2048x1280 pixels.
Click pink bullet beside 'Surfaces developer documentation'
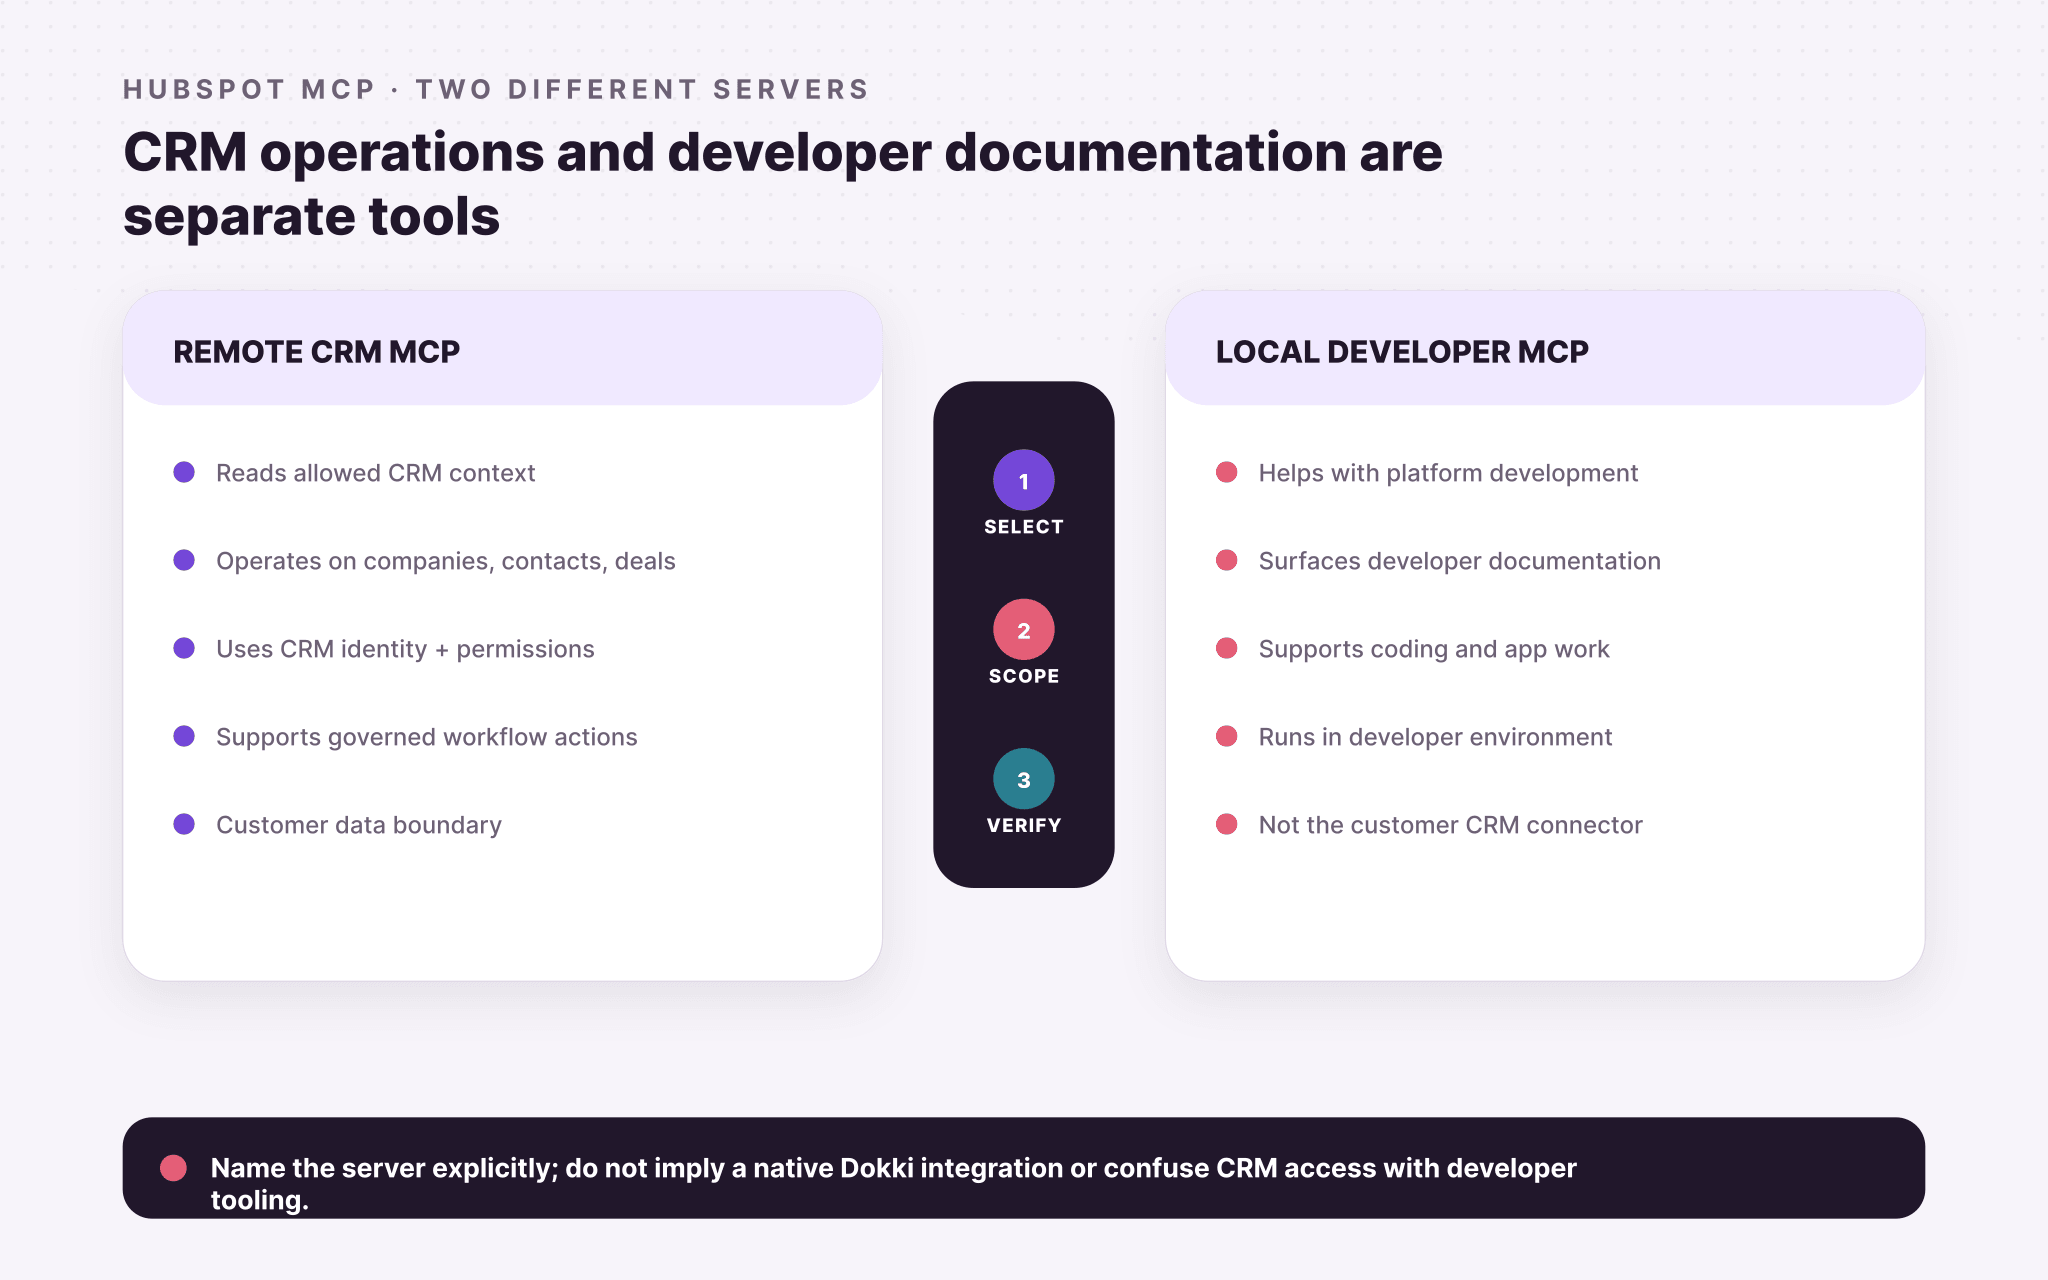(x=1227, y=560)
